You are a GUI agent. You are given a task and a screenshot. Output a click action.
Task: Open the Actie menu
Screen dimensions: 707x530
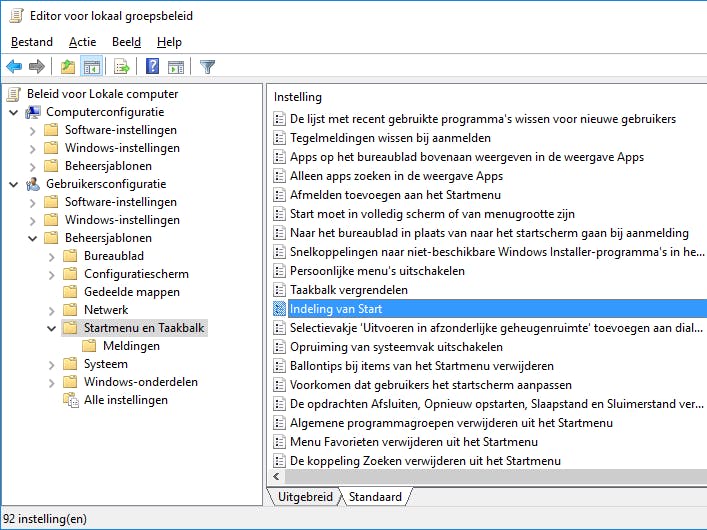[x=83, y=42]
